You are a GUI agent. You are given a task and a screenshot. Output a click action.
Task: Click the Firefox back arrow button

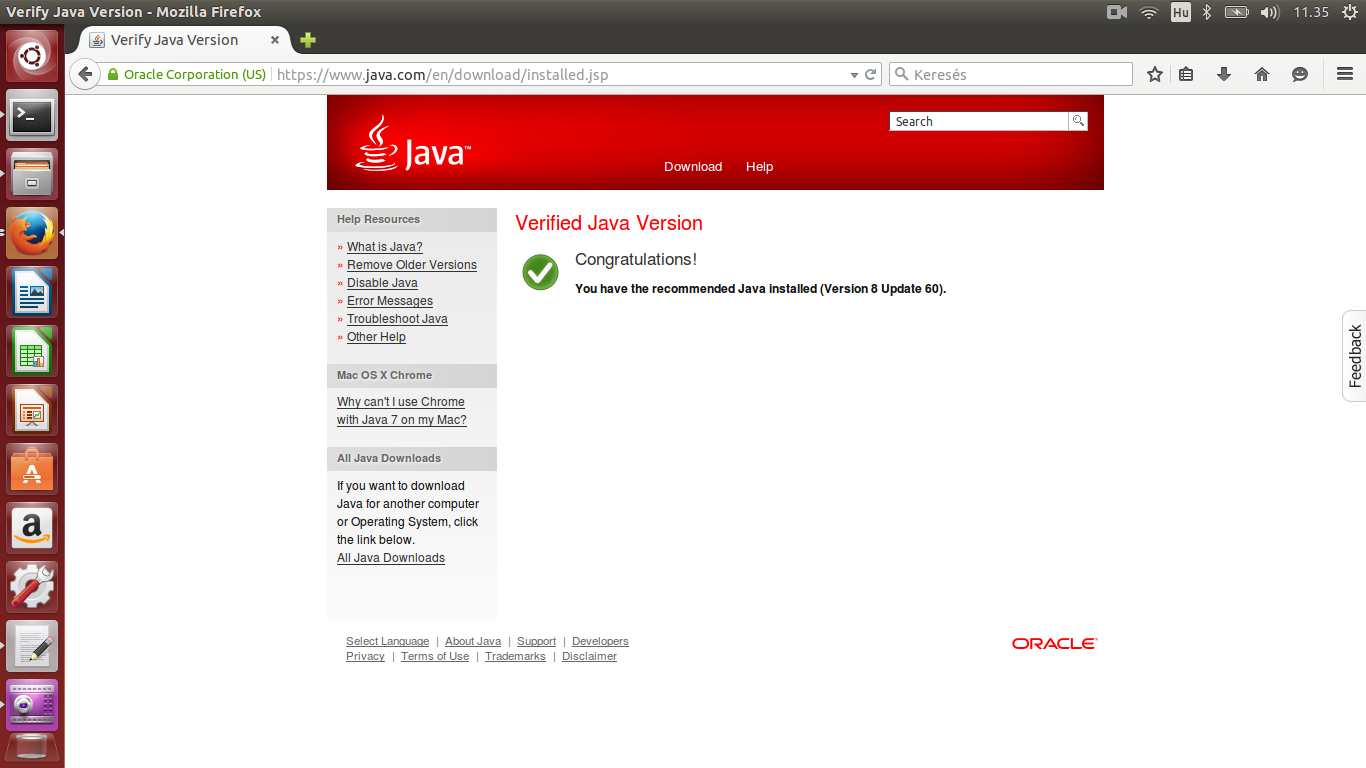(x=85, y=74)
